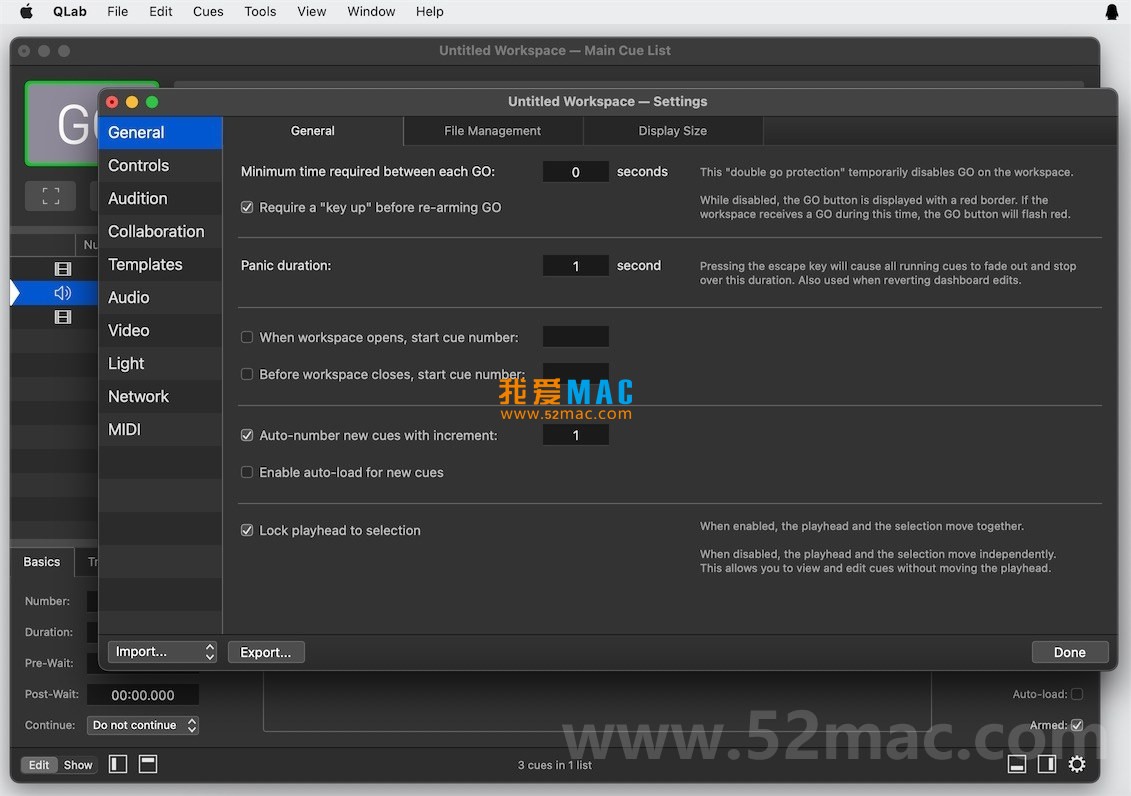Open workspace settings gear icon
Viewport: 1131px width, 796px height.
(1077, 764)
